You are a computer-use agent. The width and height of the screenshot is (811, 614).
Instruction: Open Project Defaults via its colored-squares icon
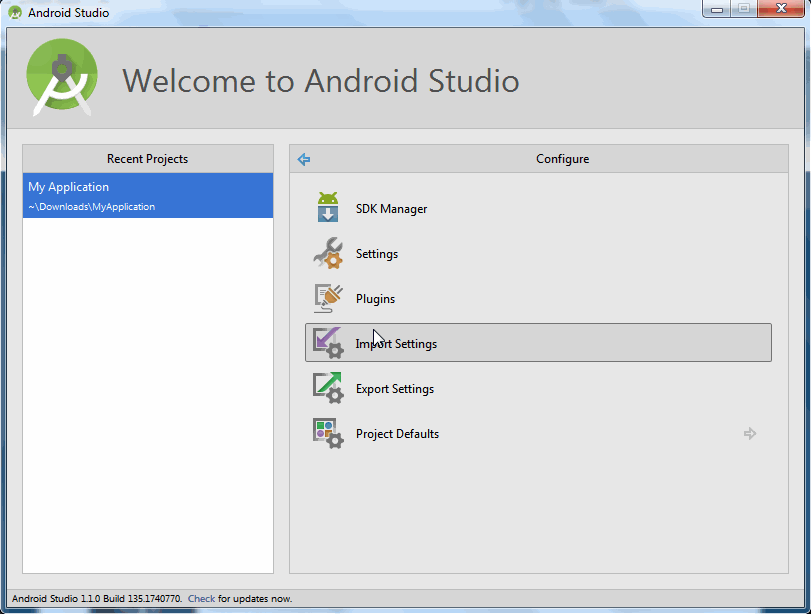tap(327, 433)
